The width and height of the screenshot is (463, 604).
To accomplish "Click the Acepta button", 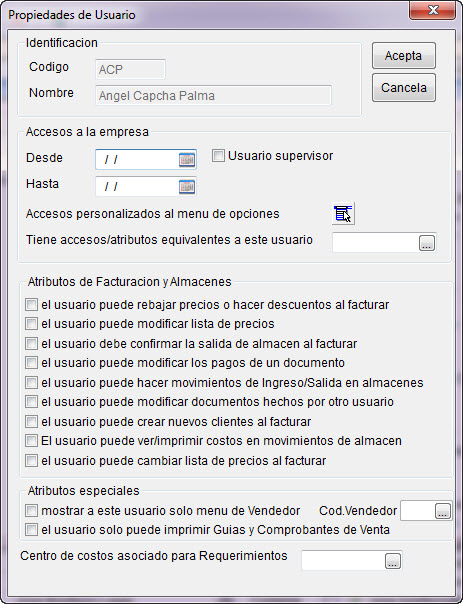I will click(x=404, y=56).
